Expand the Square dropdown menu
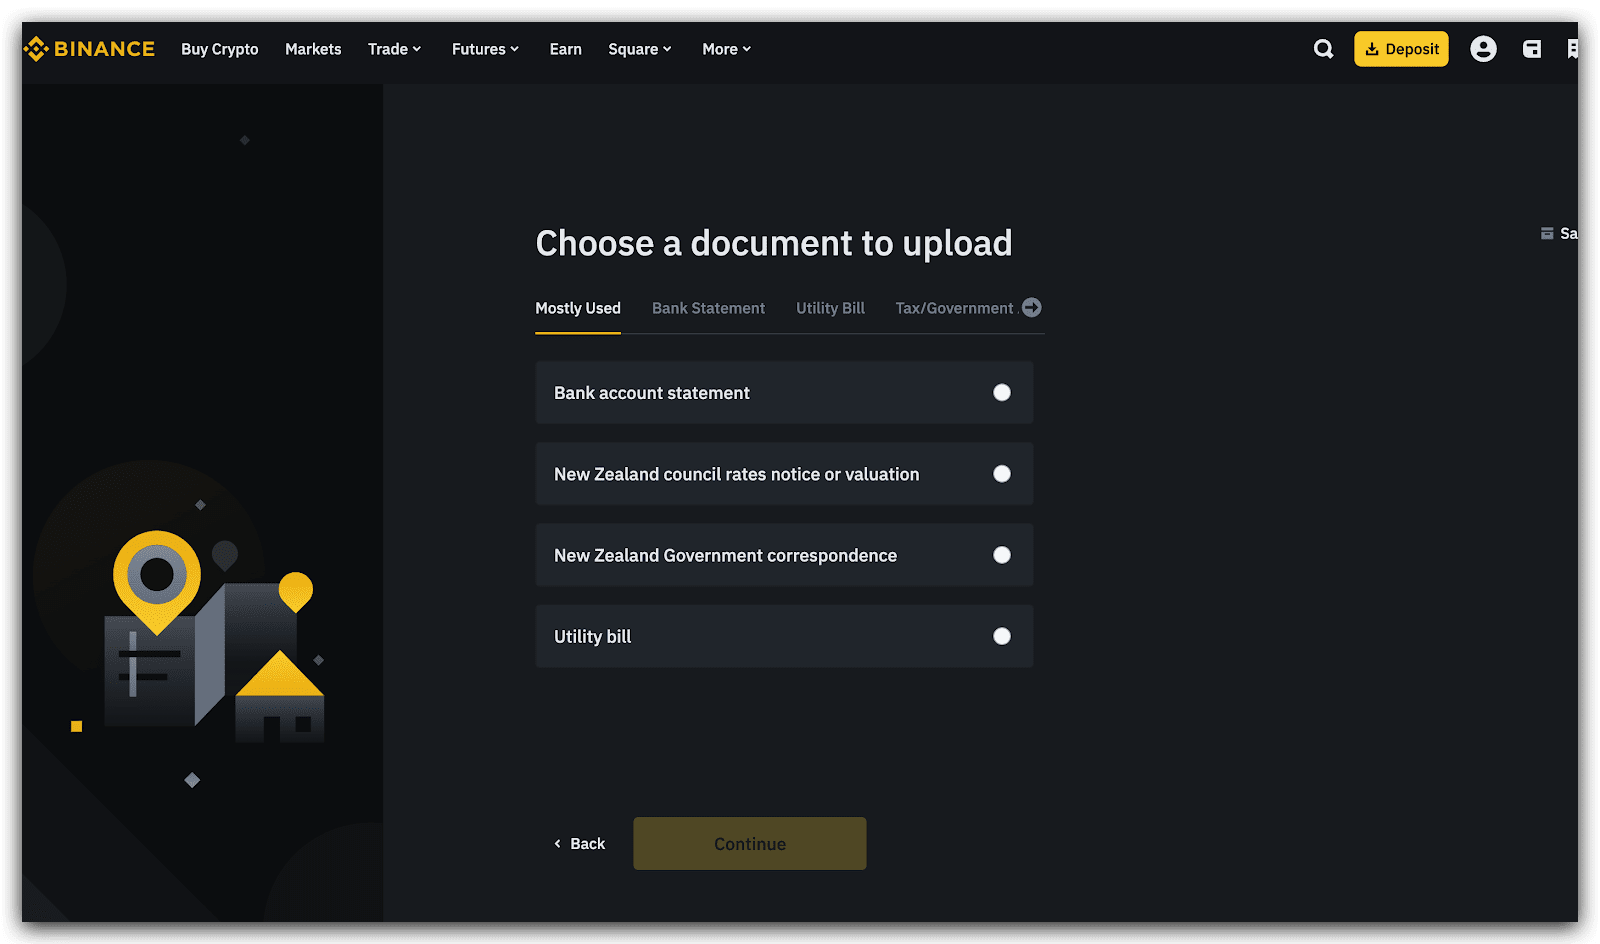 639,49
